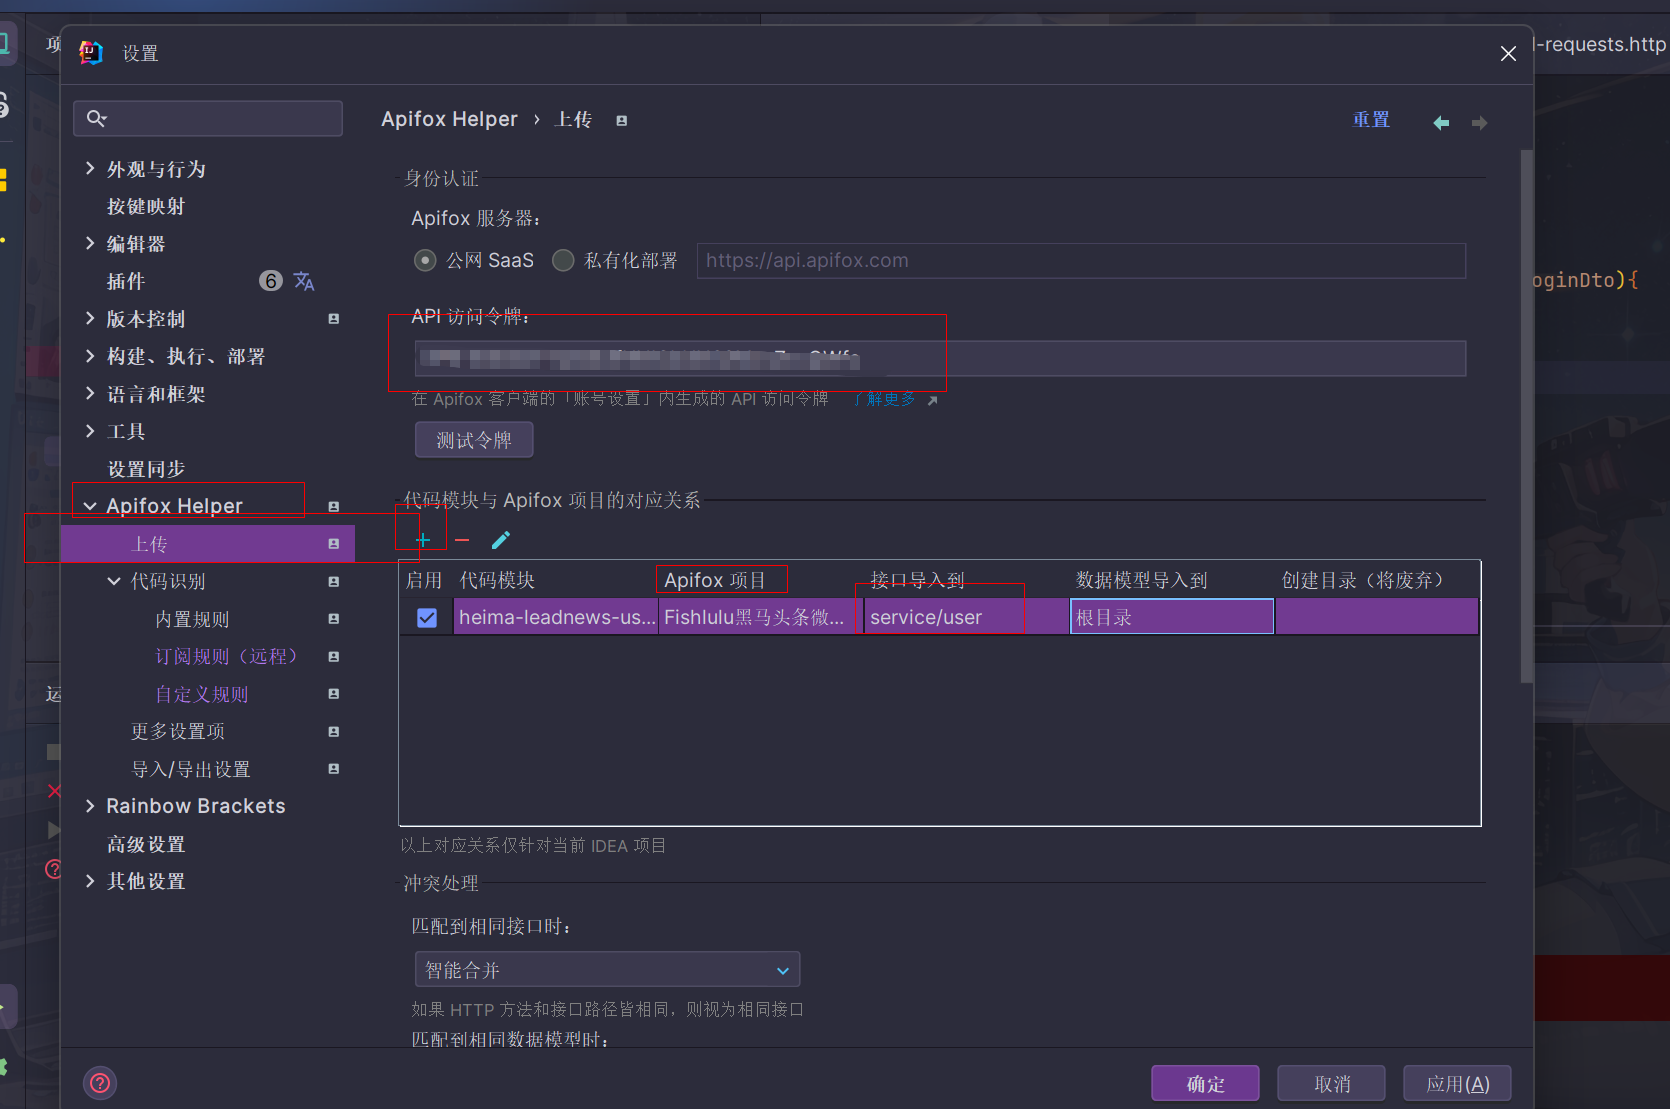The height and width of the screenshot is (1109, 1670).
Task: Select the Fishlulu黑马头条微... project cell
Action: click(761, 617)
